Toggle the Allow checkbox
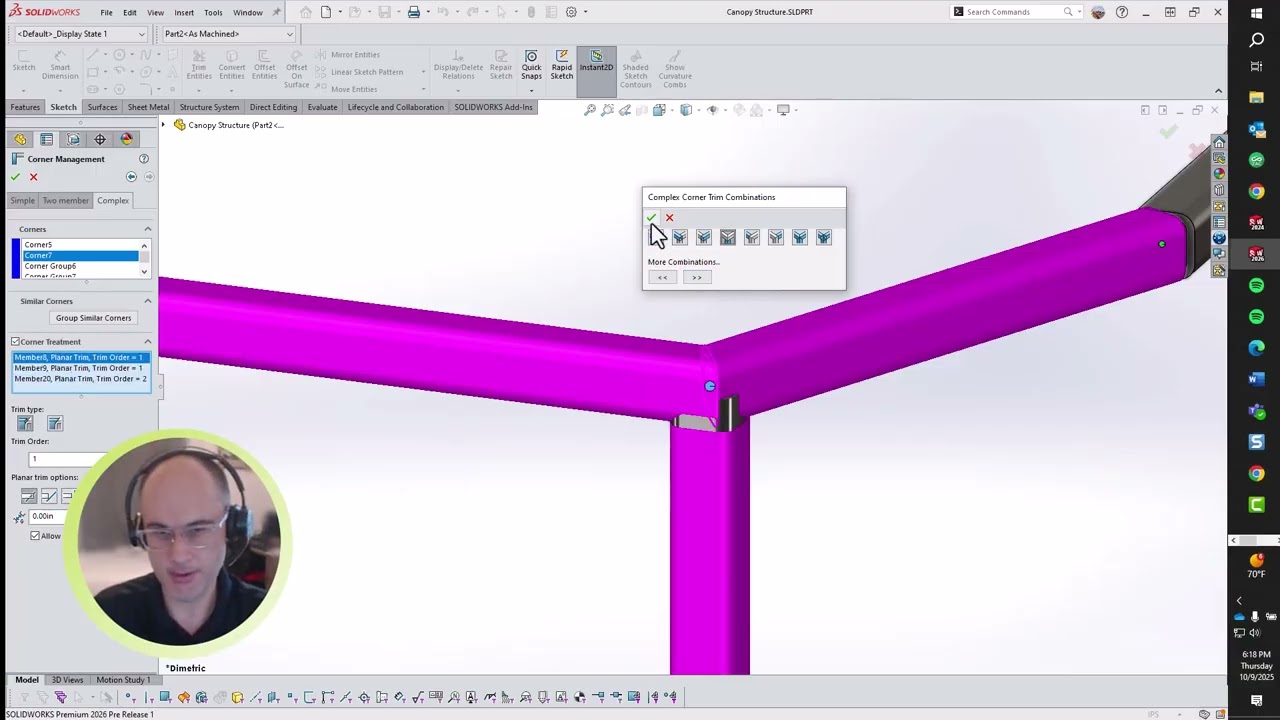The image size is (1280, 720). 35,536
